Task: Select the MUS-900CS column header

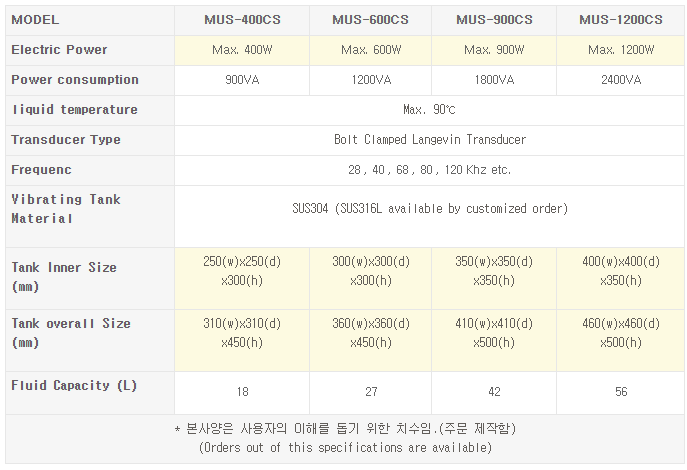Action: [x=494, y=19]
